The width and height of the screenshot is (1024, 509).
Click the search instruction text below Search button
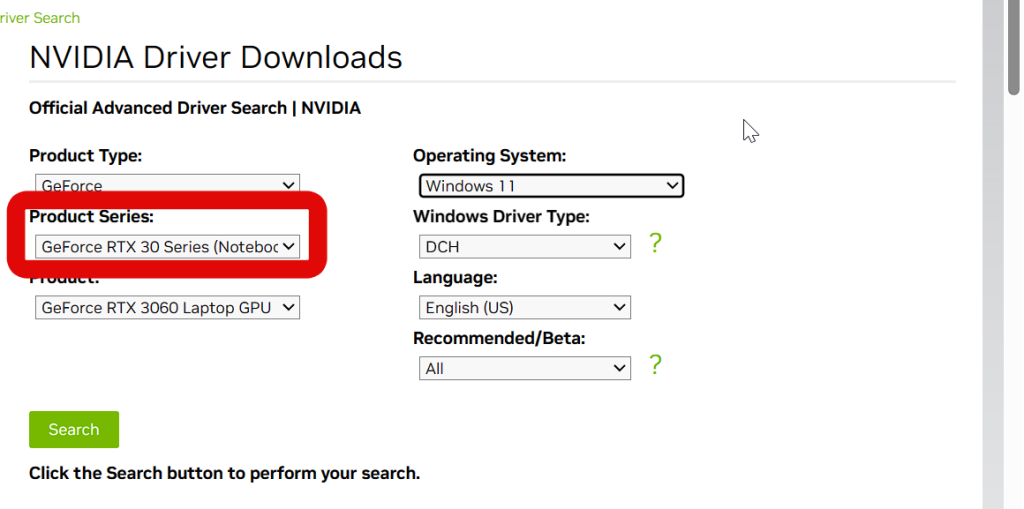point(224,473)
